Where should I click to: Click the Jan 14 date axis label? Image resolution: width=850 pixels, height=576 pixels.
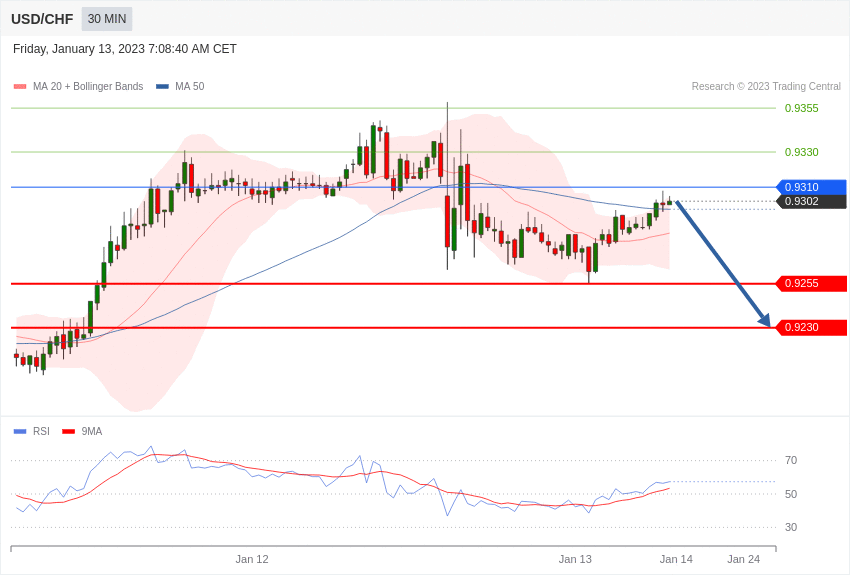tap(676, 559)
